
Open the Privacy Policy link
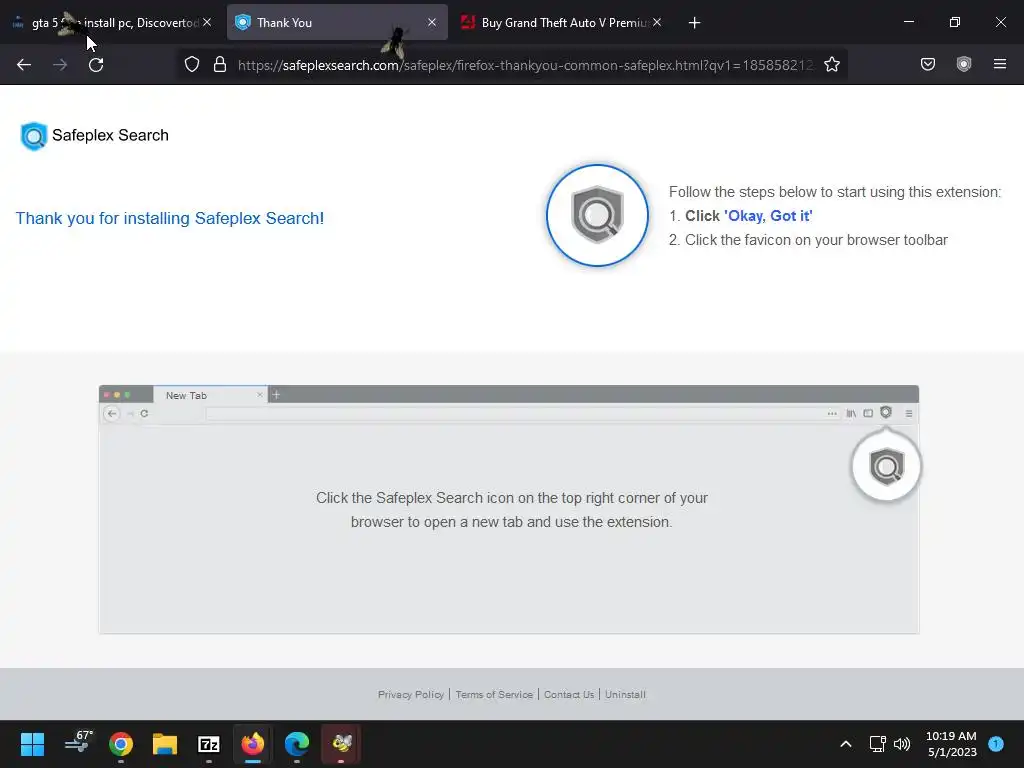tap(411, 694)
